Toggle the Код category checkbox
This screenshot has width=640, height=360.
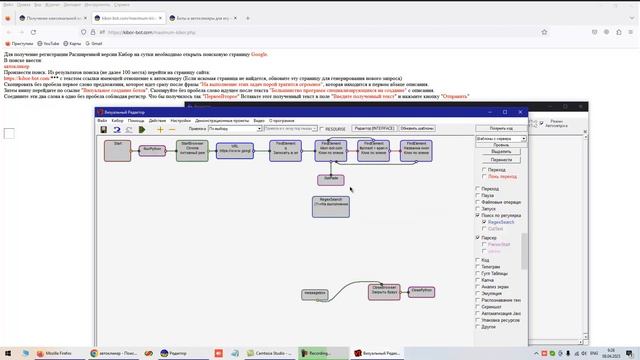click(x=478, y=260)
